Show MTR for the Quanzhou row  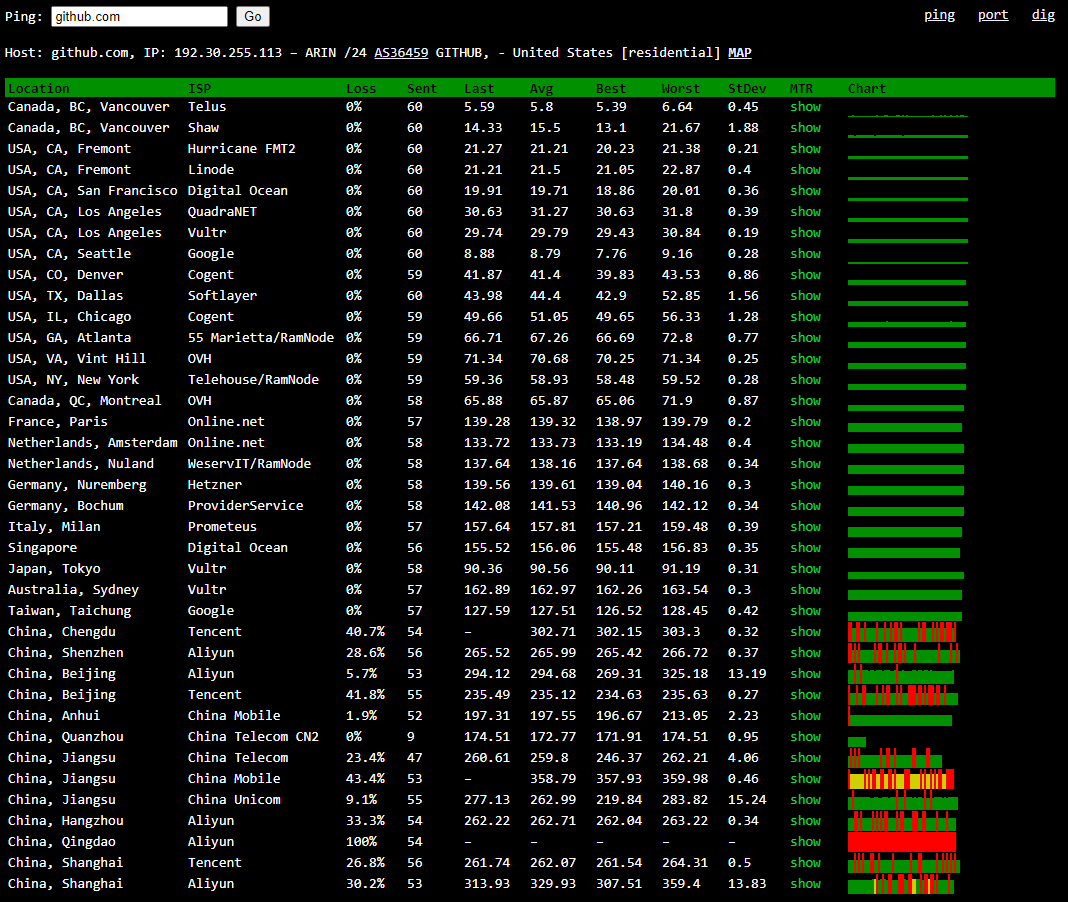point(805,736)
